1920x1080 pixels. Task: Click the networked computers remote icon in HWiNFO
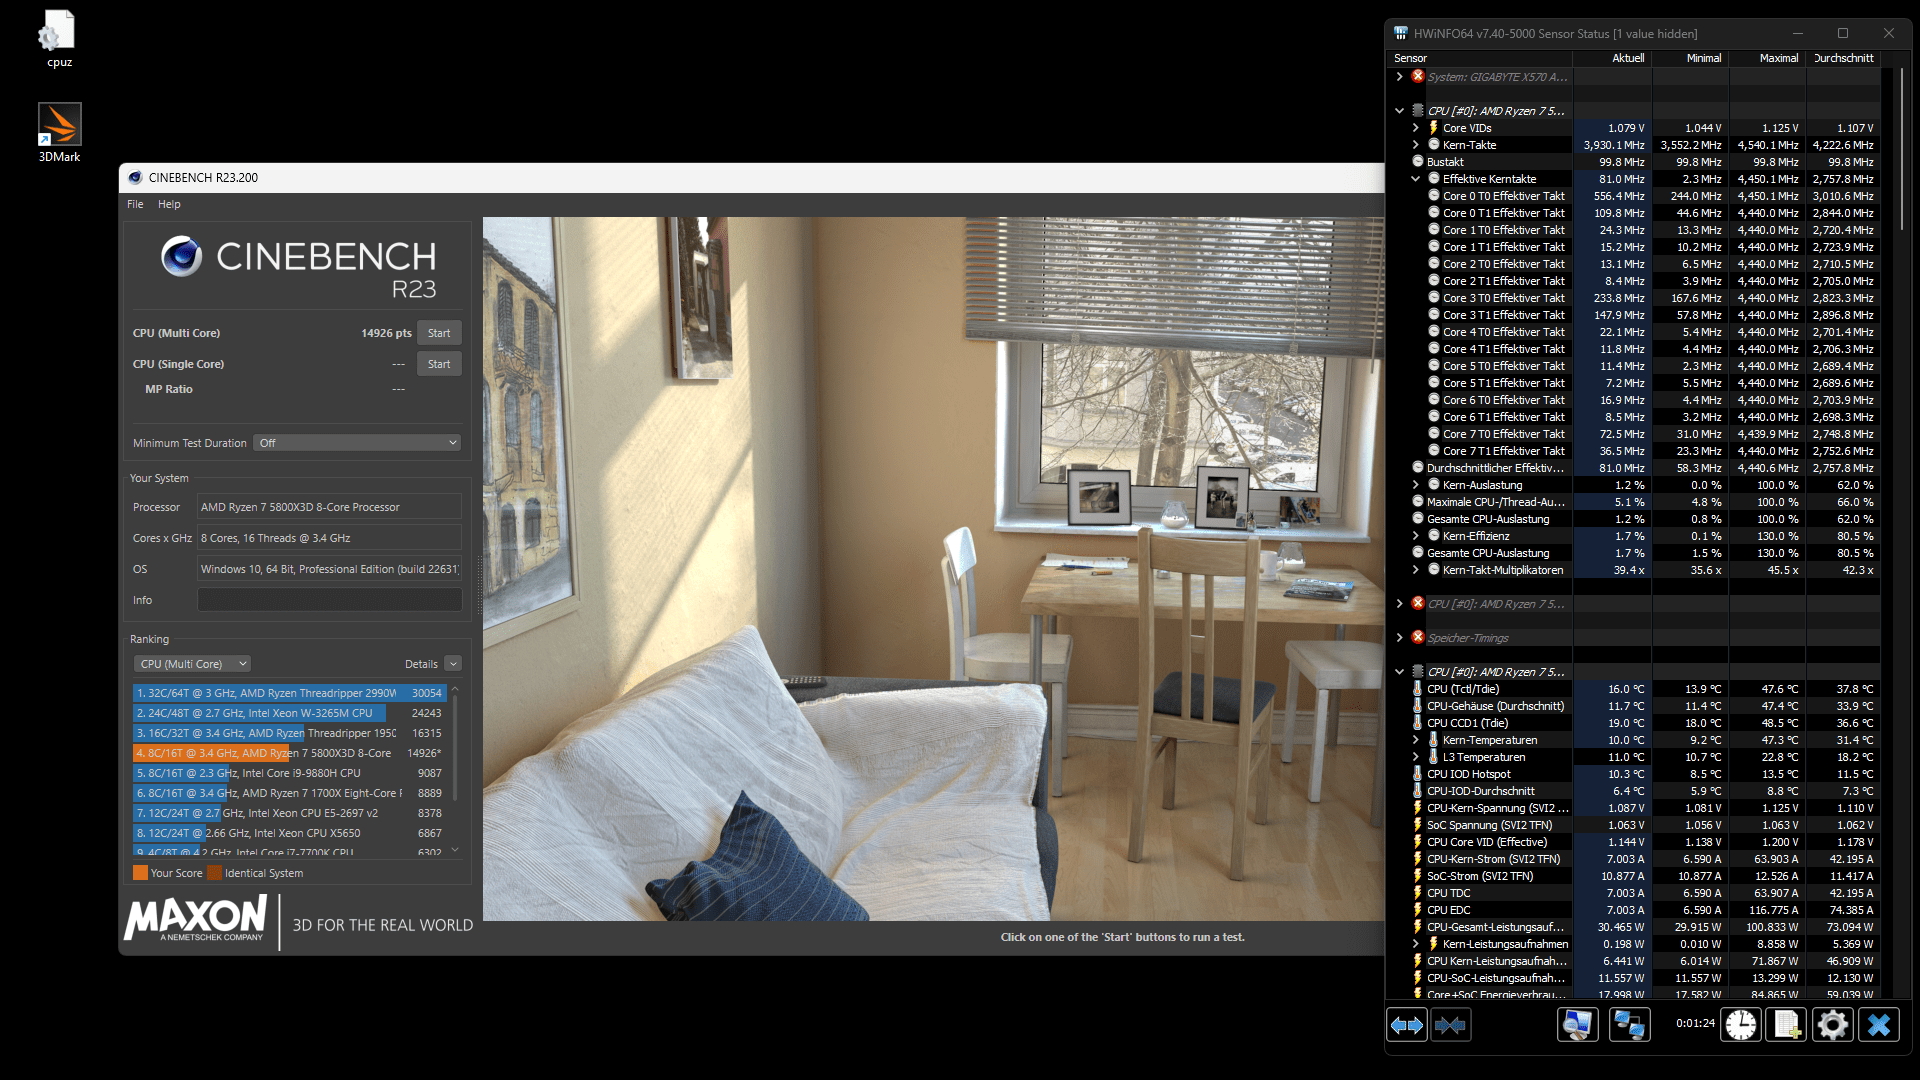[x=1630, y=1025]
